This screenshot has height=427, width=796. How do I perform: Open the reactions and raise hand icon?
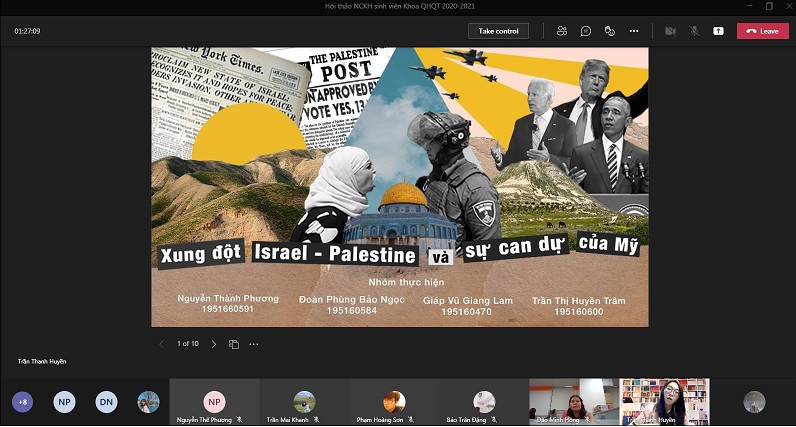610,31
